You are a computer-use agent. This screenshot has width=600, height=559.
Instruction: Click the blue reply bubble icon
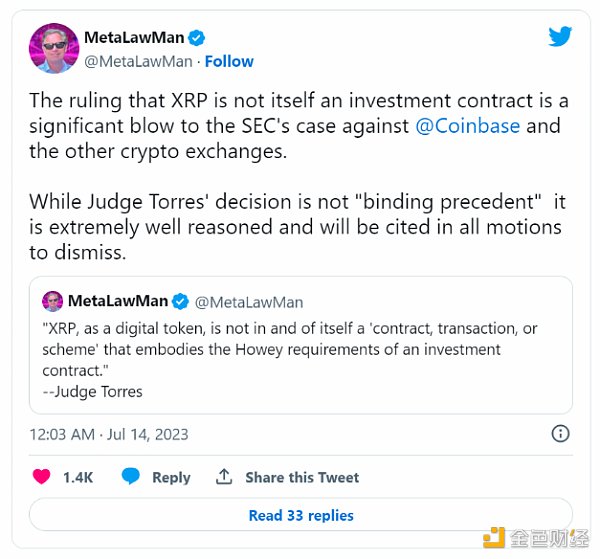point(130,476)
